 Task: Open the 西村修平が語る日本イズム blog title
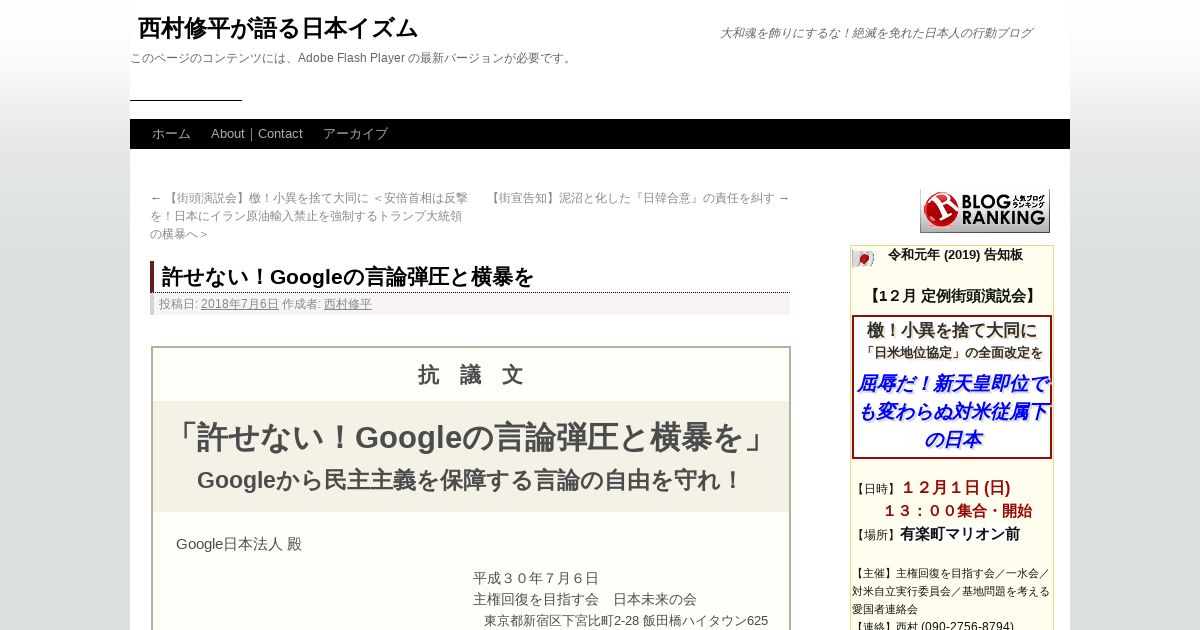tap(278, 28)
